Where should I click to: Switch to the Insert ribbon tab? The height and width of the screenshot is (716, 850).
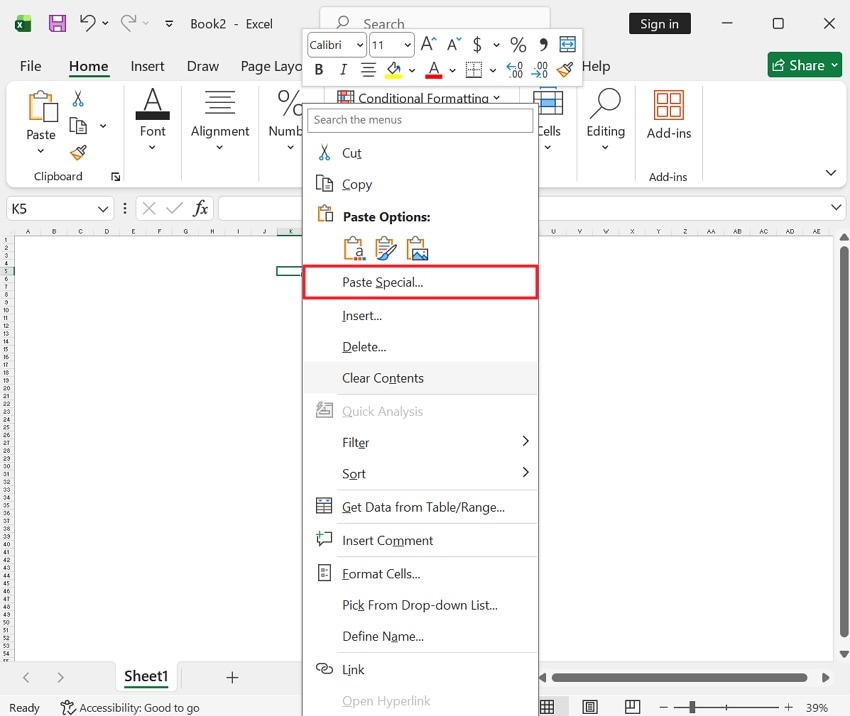pos(147,66)
